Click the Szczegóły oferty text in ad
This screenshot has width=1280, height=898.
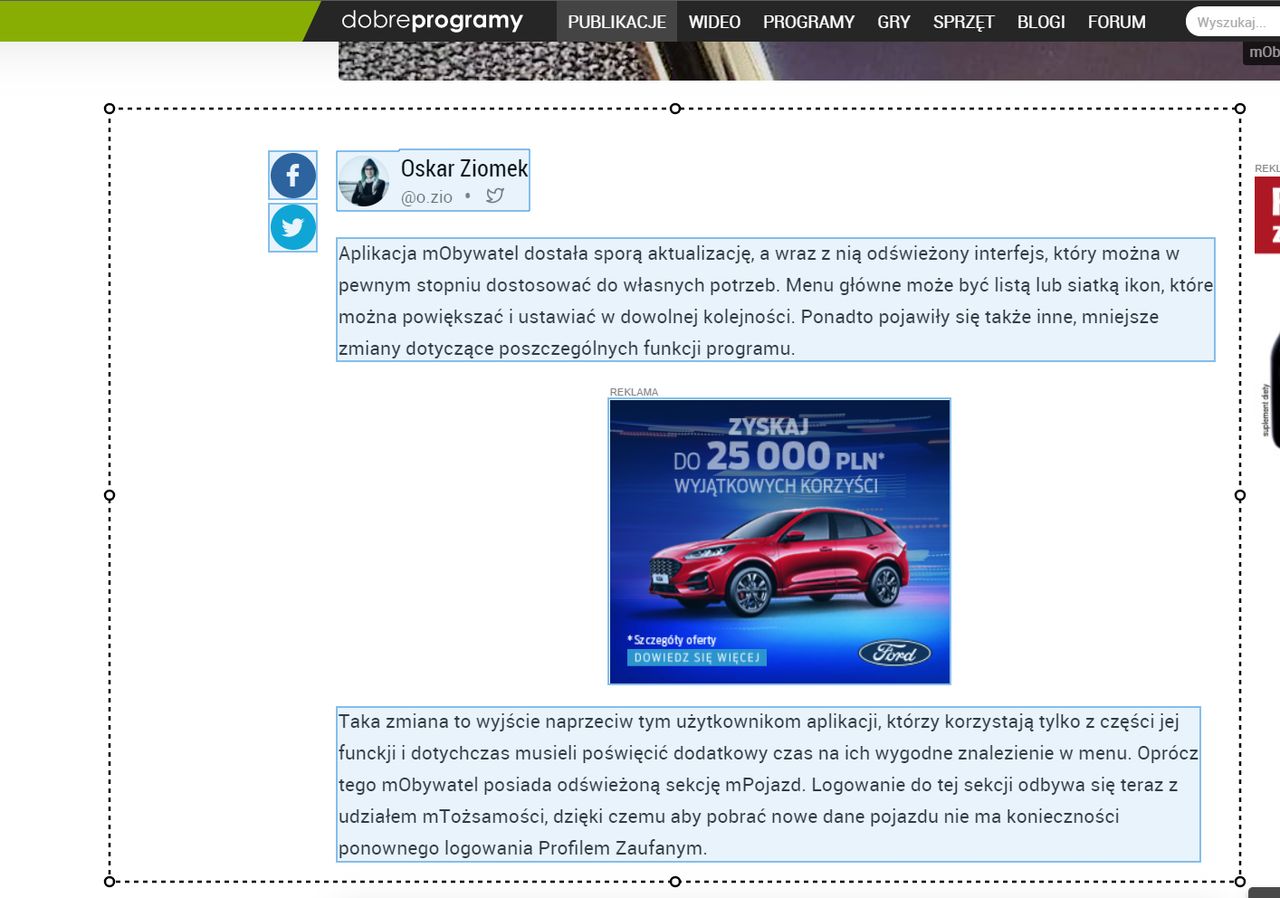click(x=673, y=639)
